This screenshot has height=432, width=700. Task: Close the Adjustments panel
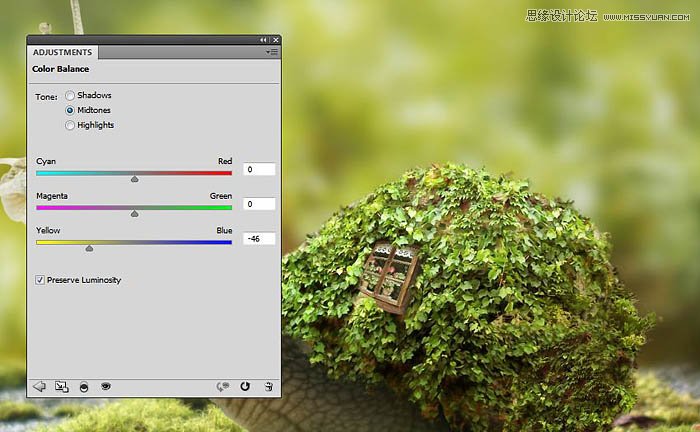pos(276,40)
